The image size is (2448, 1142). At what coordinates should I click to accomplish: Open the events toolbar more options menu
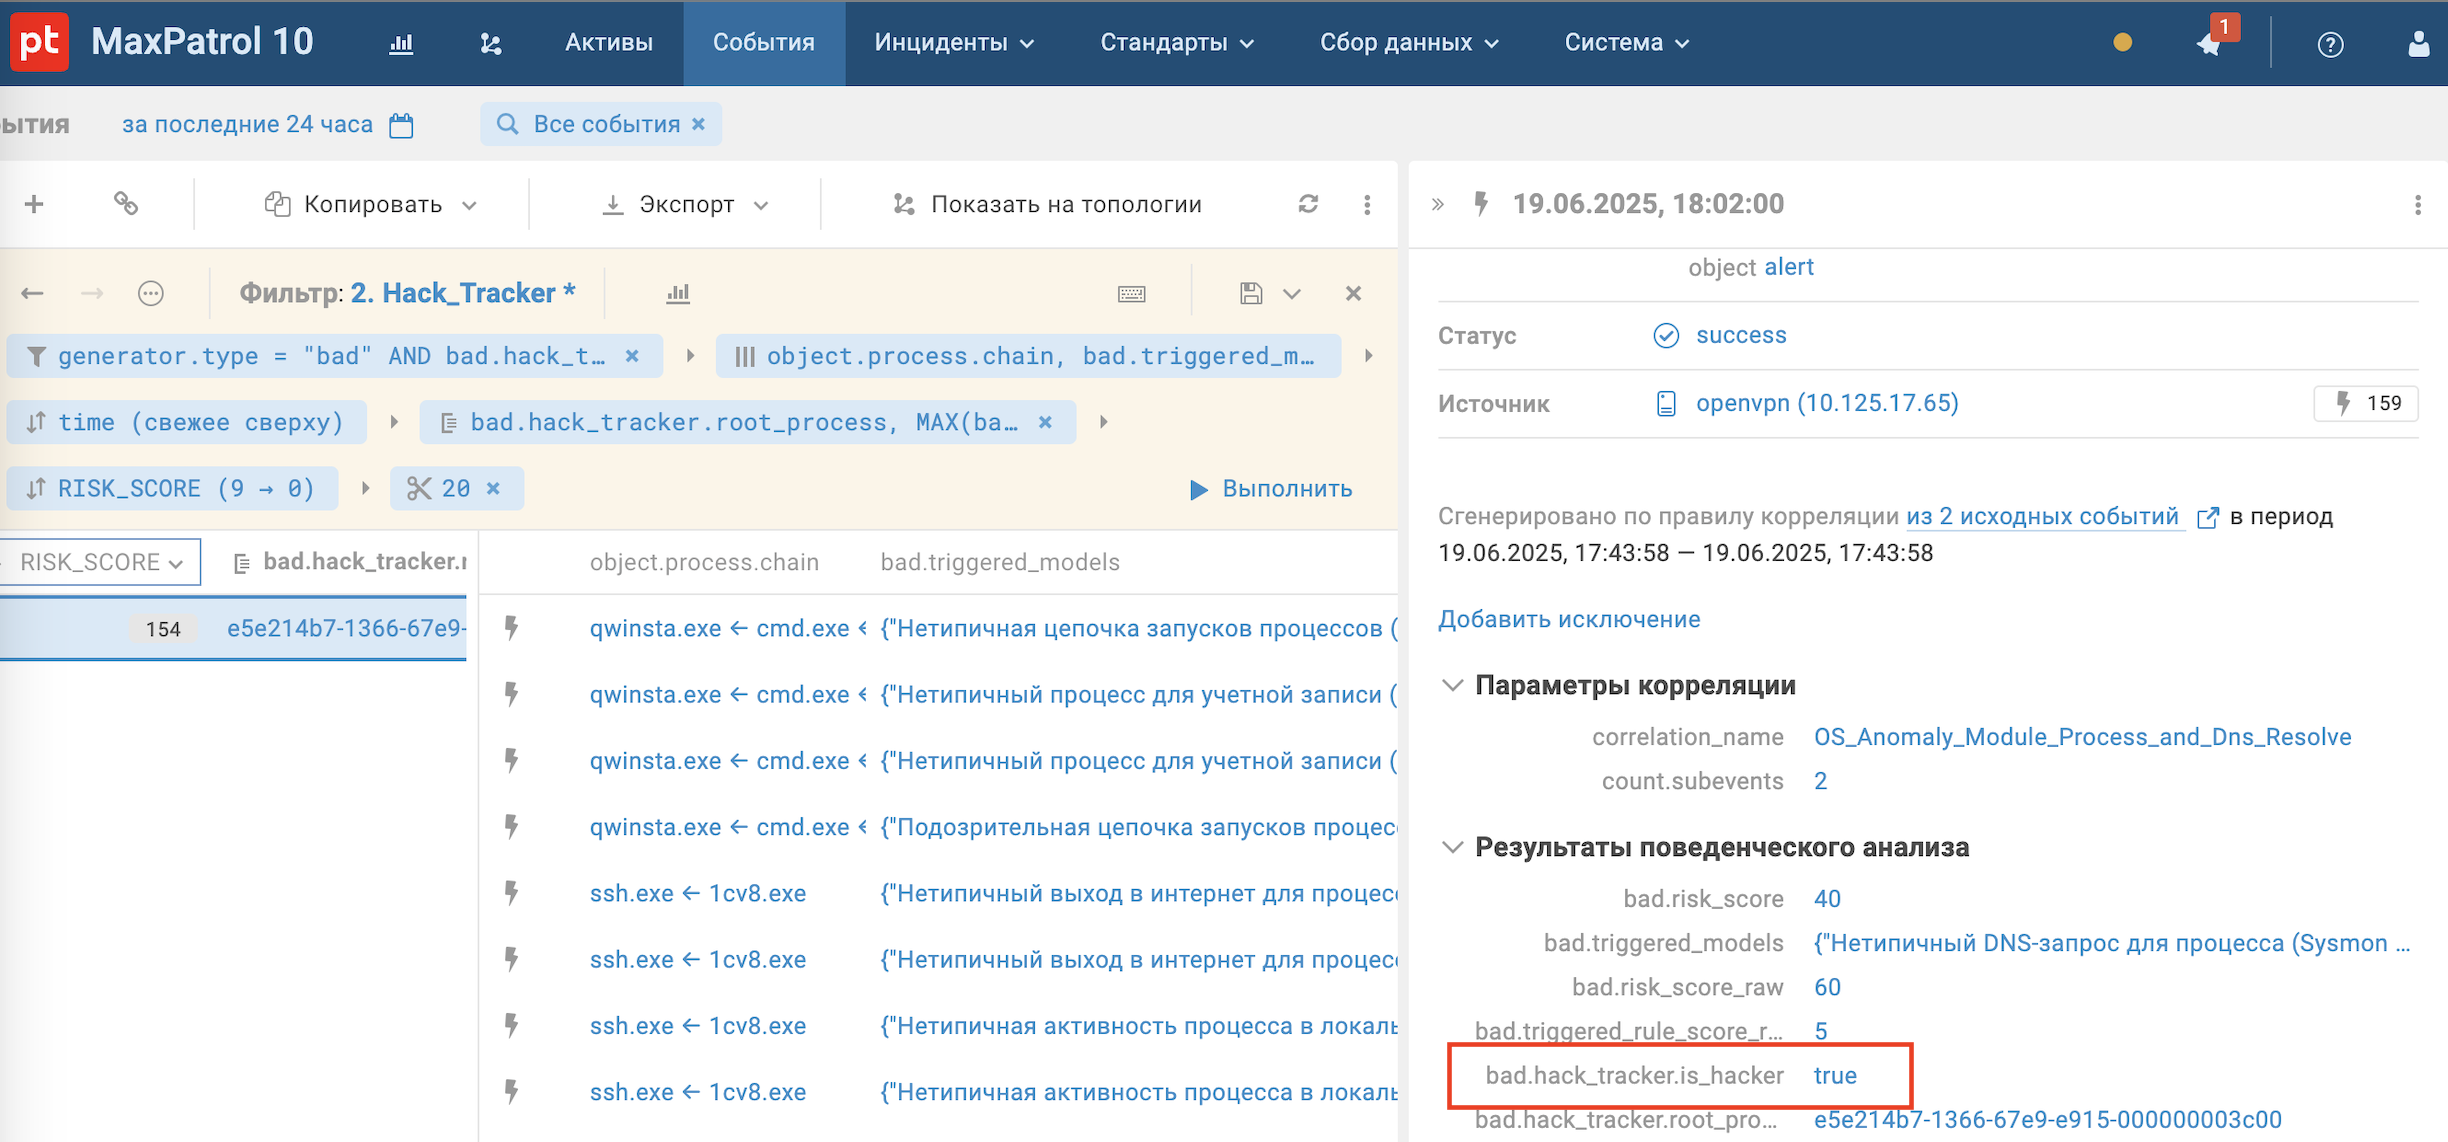click(x=1367, y=204)
